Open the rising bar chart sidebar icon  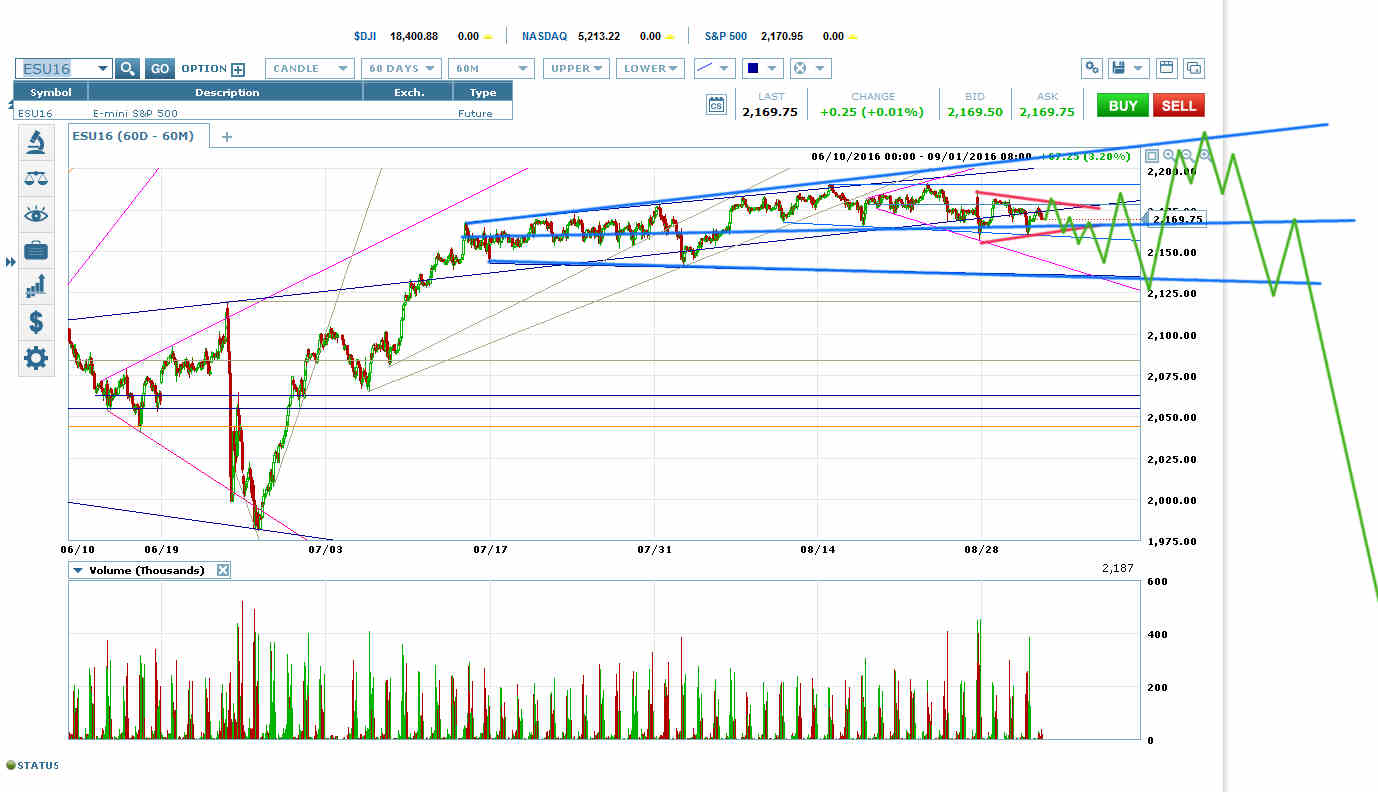[x=36, y=286]
